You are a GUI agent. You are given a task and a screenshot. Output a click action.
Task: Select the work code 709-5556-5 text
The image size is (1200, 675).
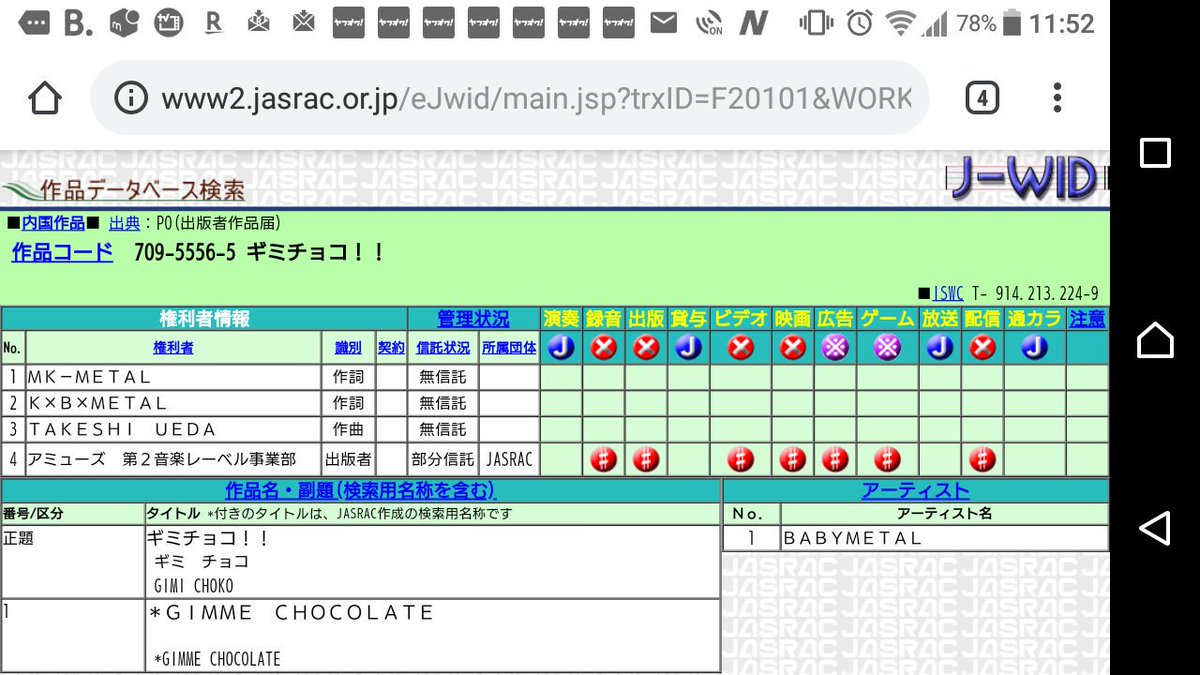coord(185,252)
